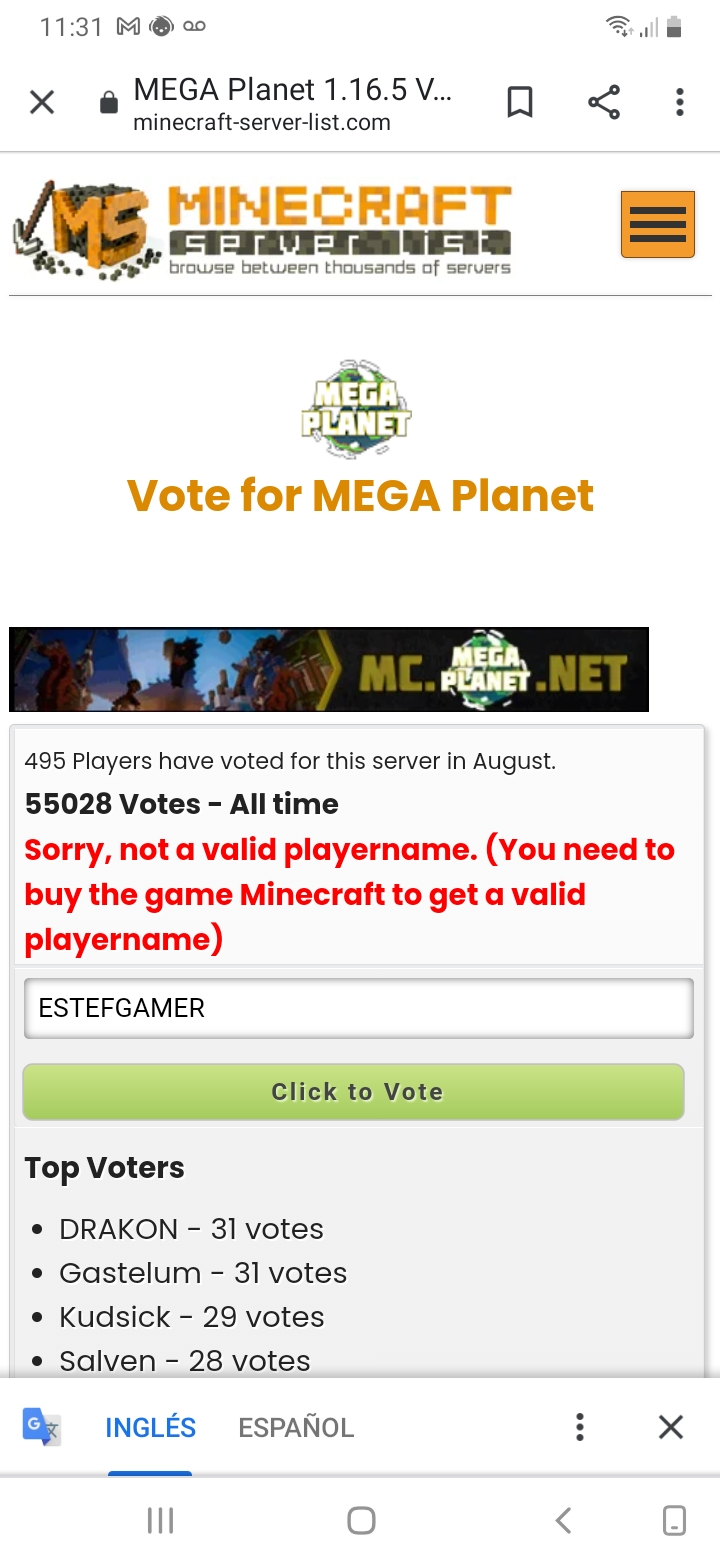Select the INGLÉS translation tab
Viewport: 720px width, 1560px height.
(150, 1427)
